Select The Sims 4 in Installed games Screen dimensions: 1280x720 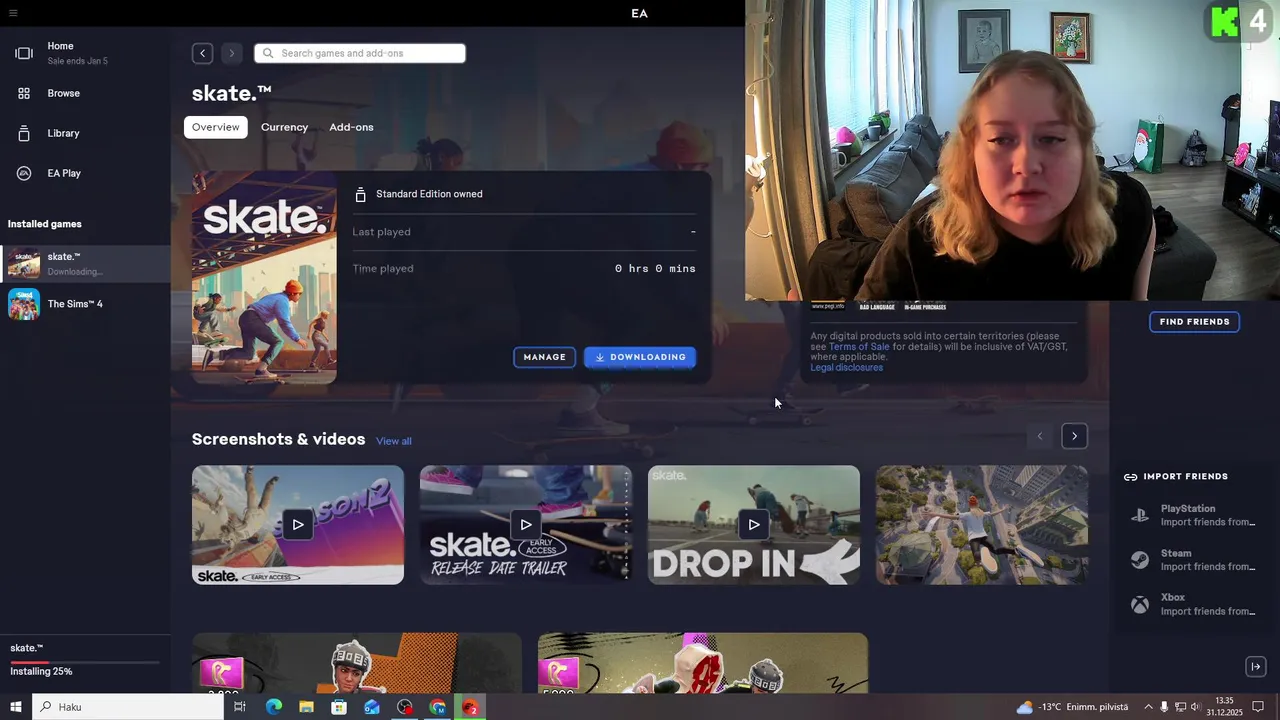[85, 304]
